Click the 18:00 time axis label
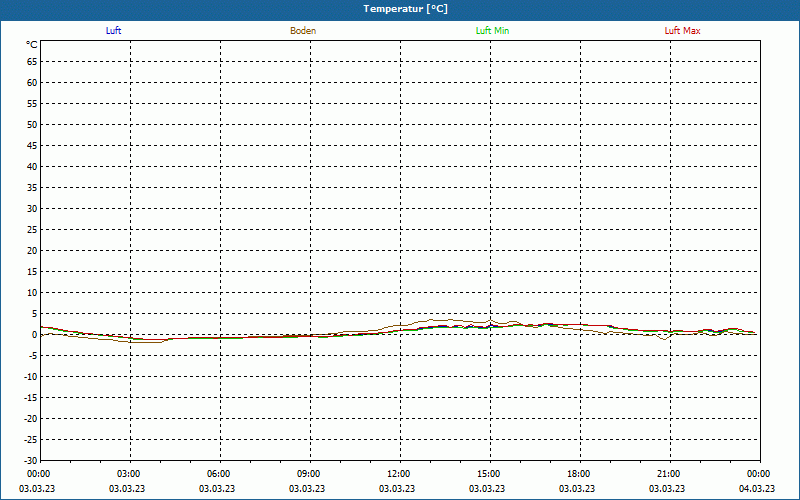The height and width of the screenshot is (500, 800). pyautogui.click(x=579, y=474)
